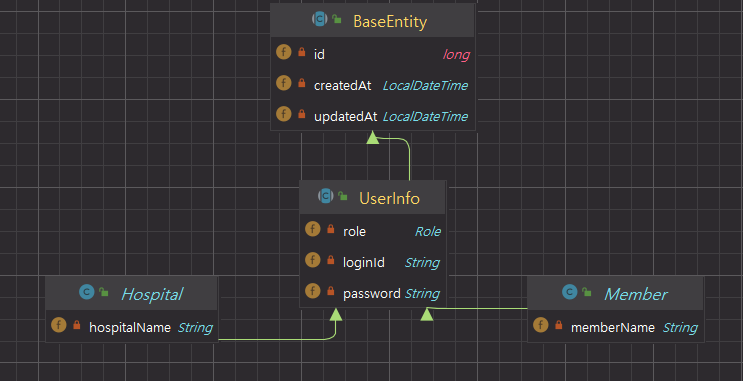Select the BaseEntity class title
The width and height of the screenshot is (743, 381).
click(390, 22)
